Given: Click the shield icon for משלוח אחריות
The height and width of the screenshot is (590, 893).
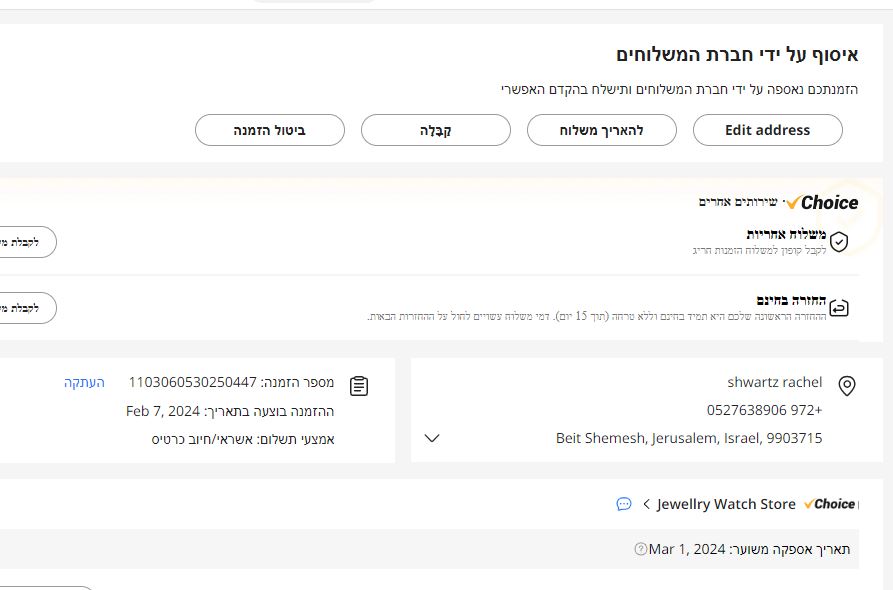Looking at the screenshot, I should (839, 241).
